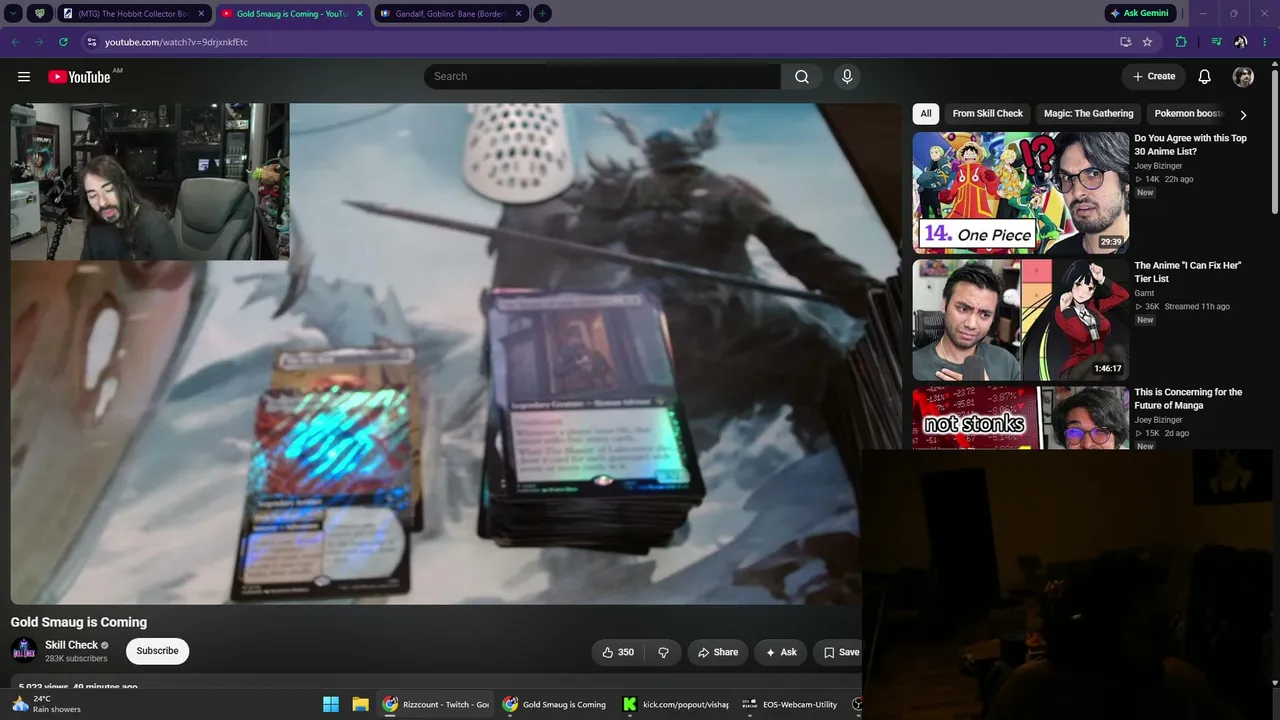Open the browser extensions puzzle icon
The image size is (1280, 720).
[1181, 42]
